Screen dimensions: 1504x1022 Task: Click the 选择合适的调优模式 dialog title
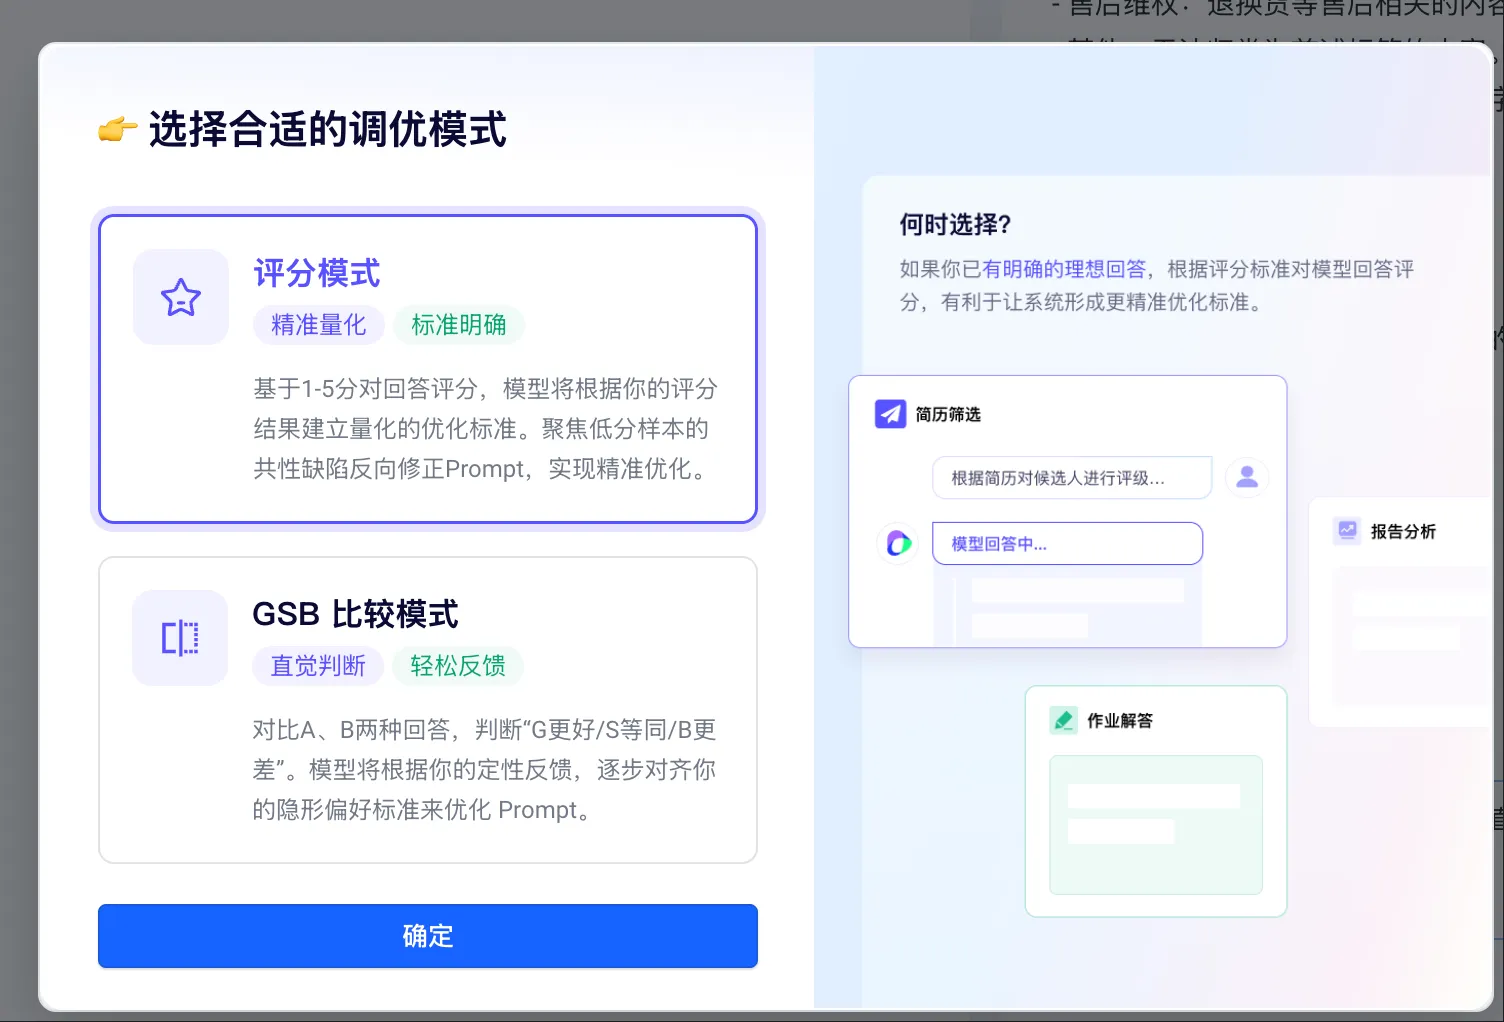point(328,130)
